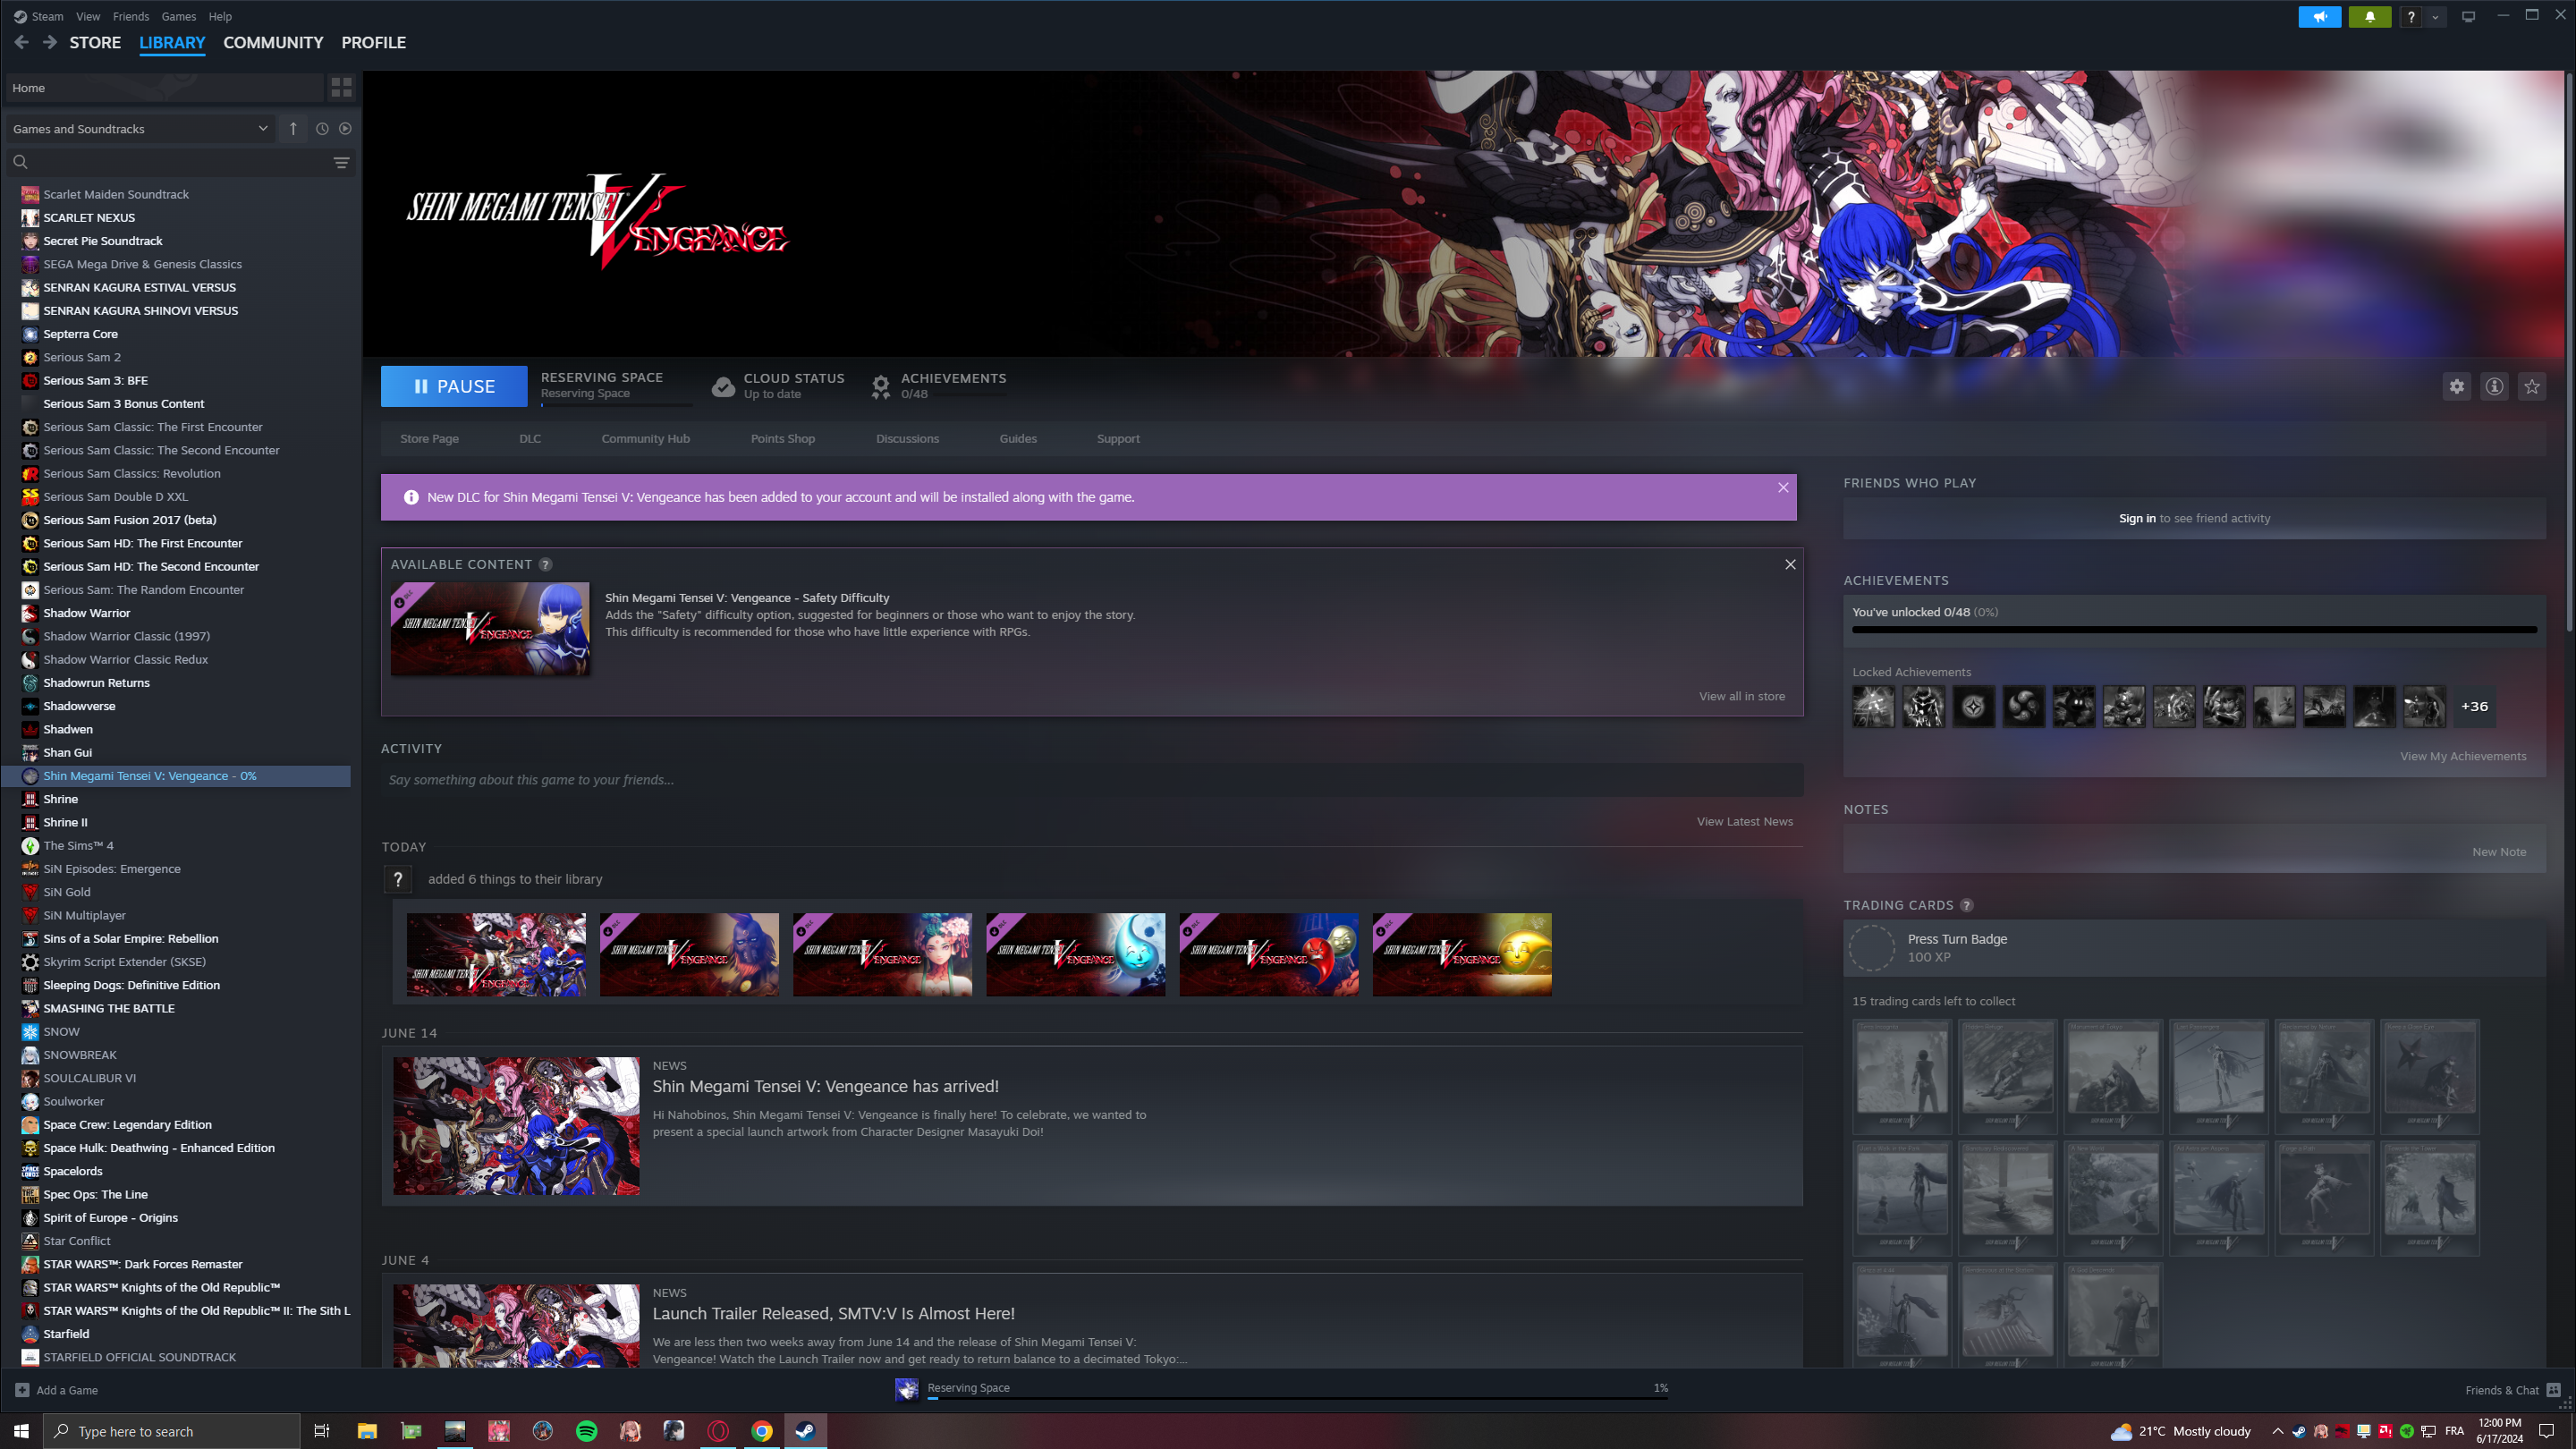
Task: Click the Add a Game plus icon
Action: [x=22, y=1390]
